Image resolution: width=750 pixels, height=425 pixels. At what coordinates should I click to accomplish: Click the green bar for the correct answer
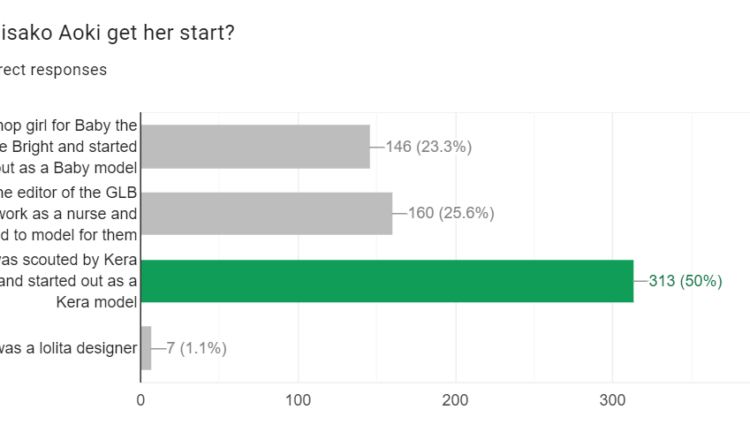coord(387,280)
